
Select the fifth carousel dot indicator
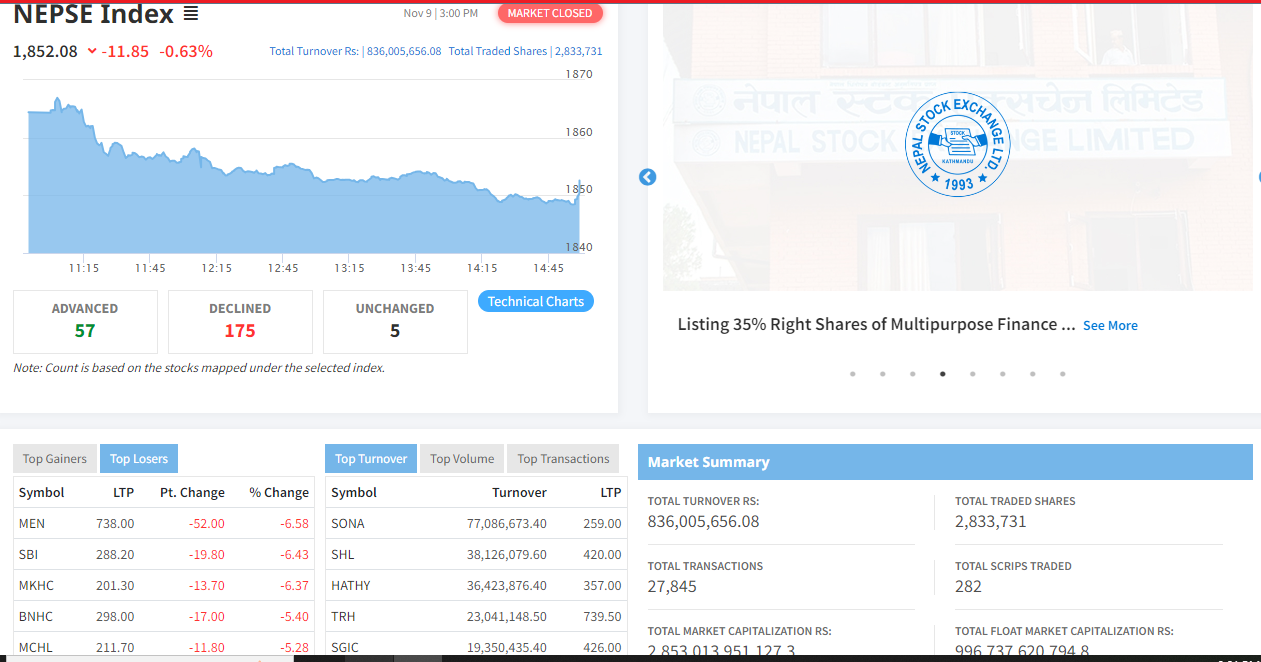tap(972, 374)
